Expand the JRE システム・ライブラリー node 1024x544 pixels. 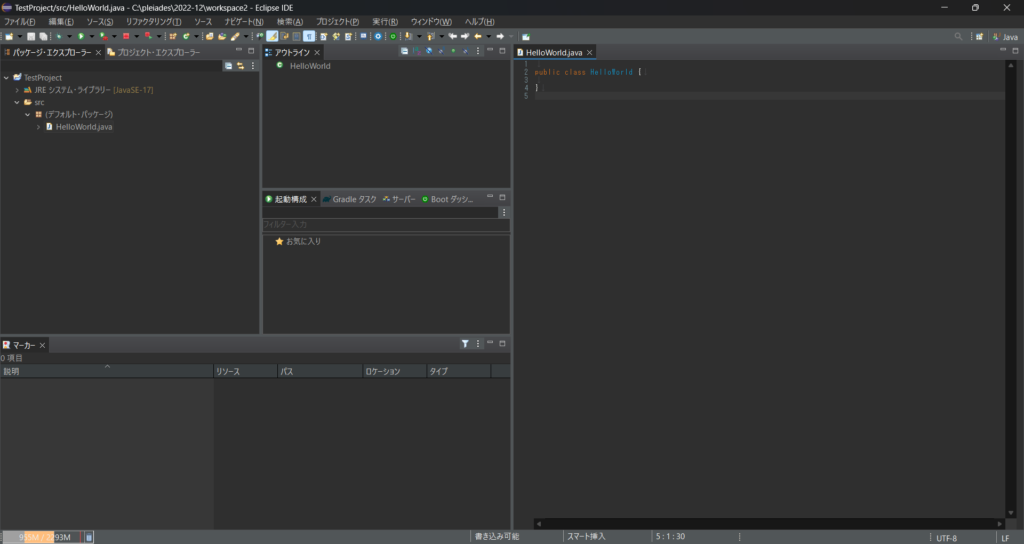[x=17, y=90]
